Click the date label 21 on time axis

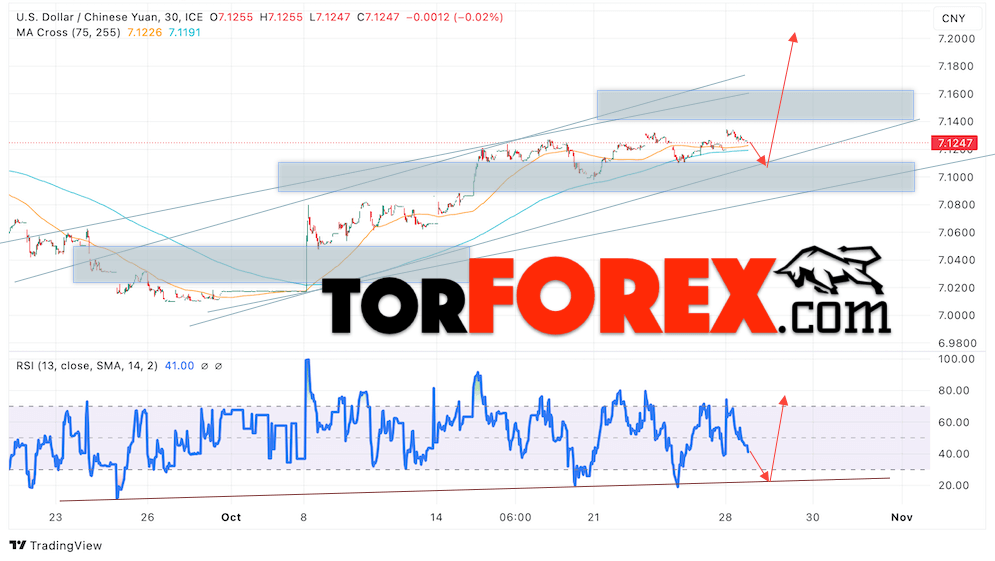pyautogui.click(x=593, y=517)
